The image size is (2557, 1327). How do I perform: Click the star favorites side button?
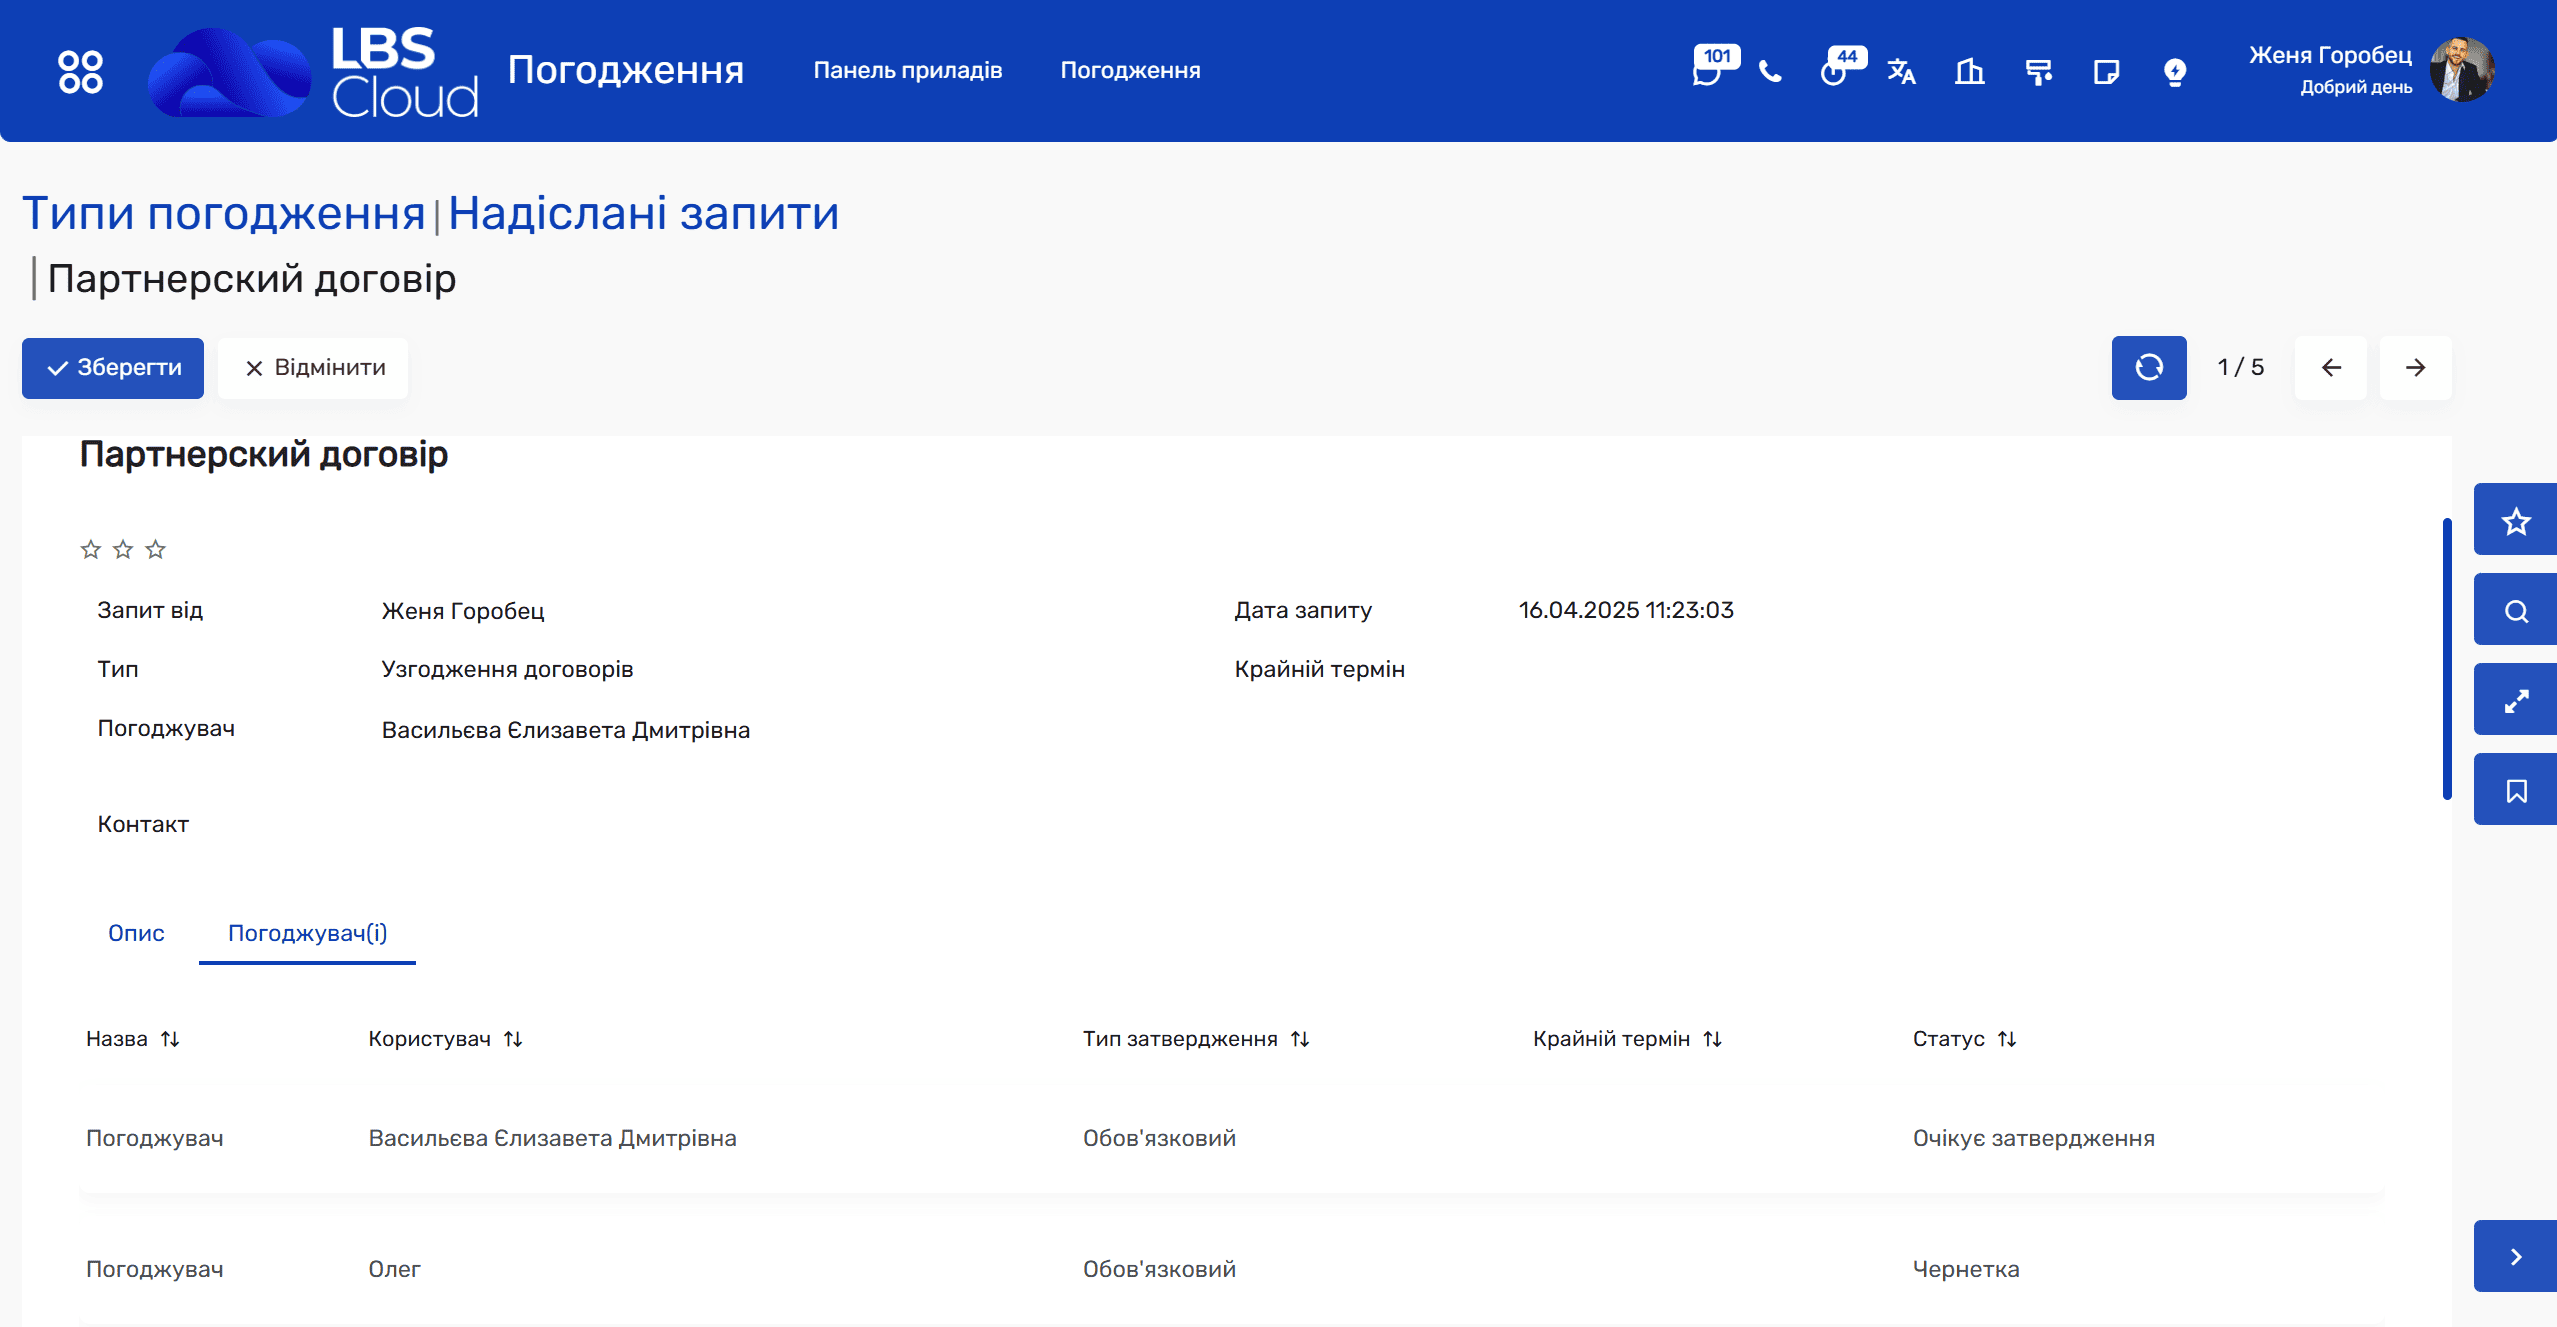[2515, 520]
